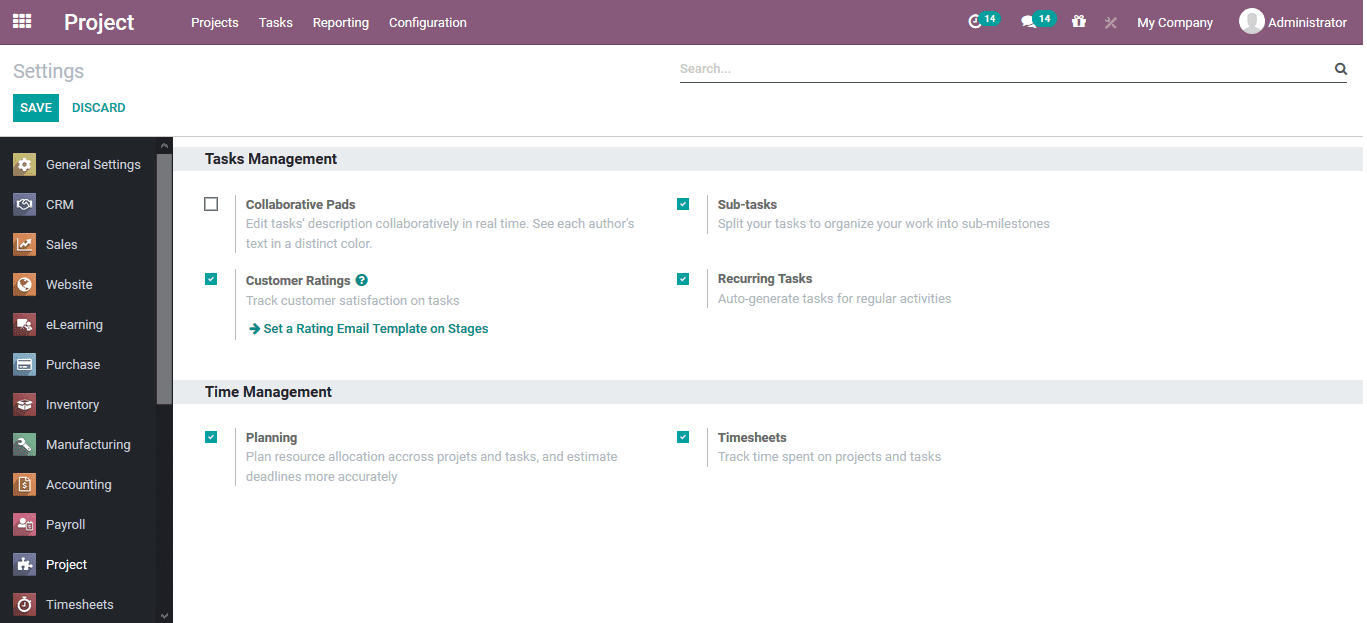
Task: Open the Messaging conversations icon
Action: pos(1032,21)
